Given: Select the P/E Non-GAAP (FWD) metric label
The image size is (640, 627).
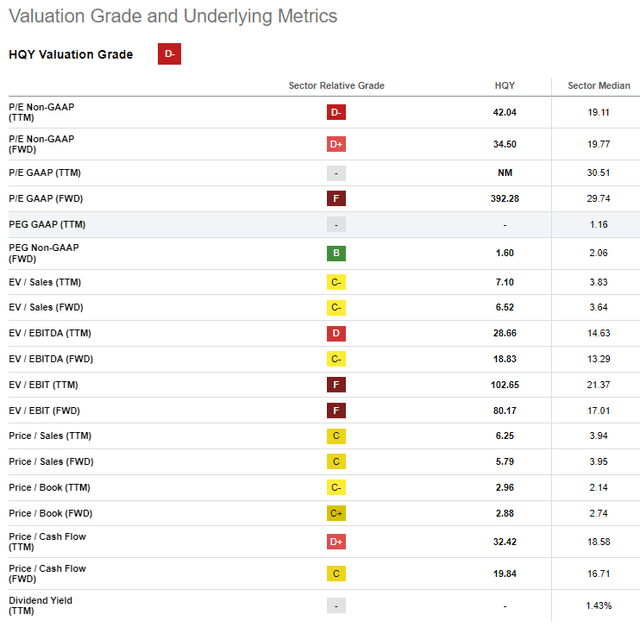Looking at the screenshot, I should [42, 144].
